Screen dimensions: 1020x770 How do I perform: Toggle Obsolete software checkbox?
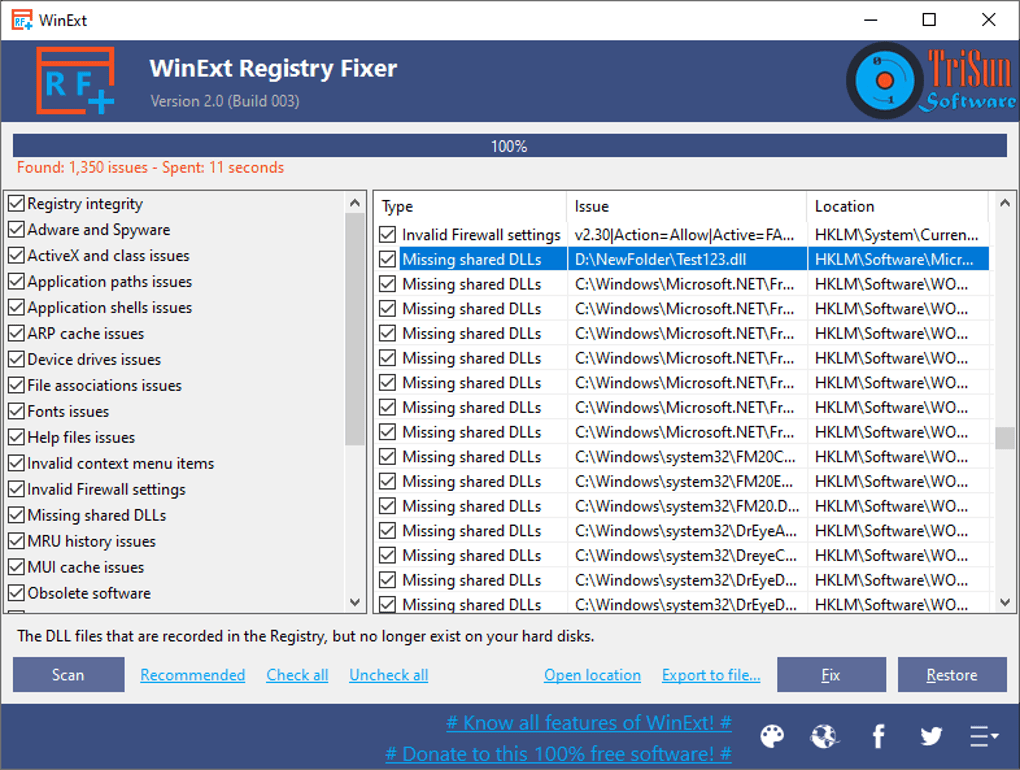[16, 594]
